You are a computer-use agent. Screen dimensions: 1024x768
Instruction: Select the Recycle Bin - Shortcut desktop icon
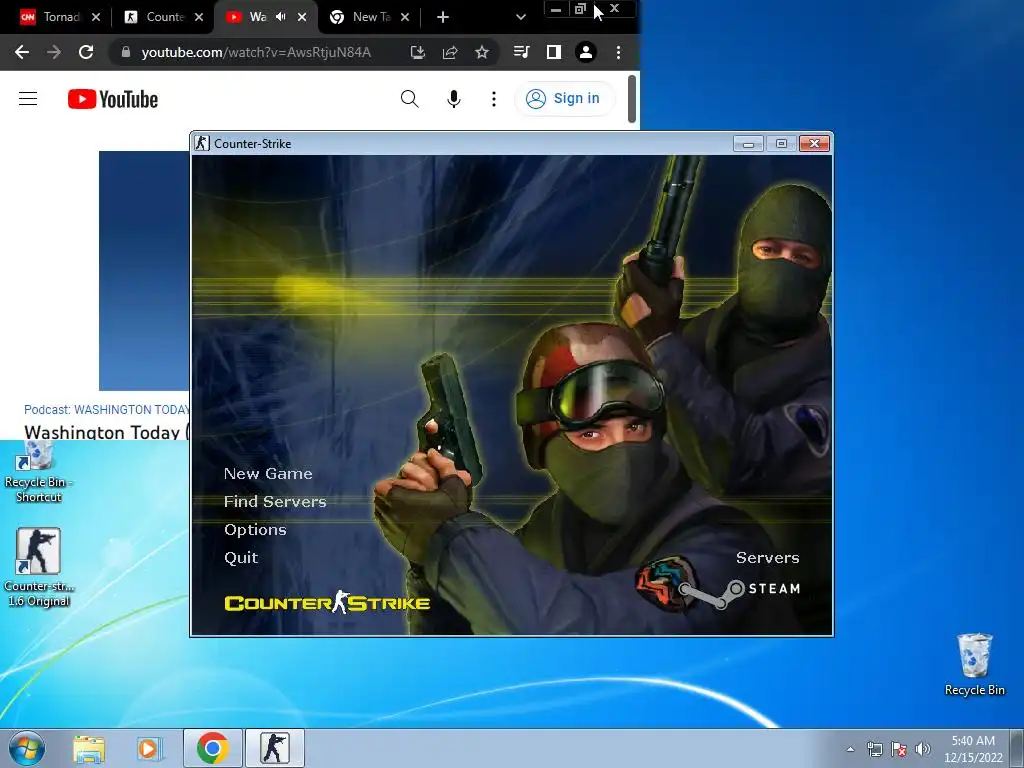(39, 472)
